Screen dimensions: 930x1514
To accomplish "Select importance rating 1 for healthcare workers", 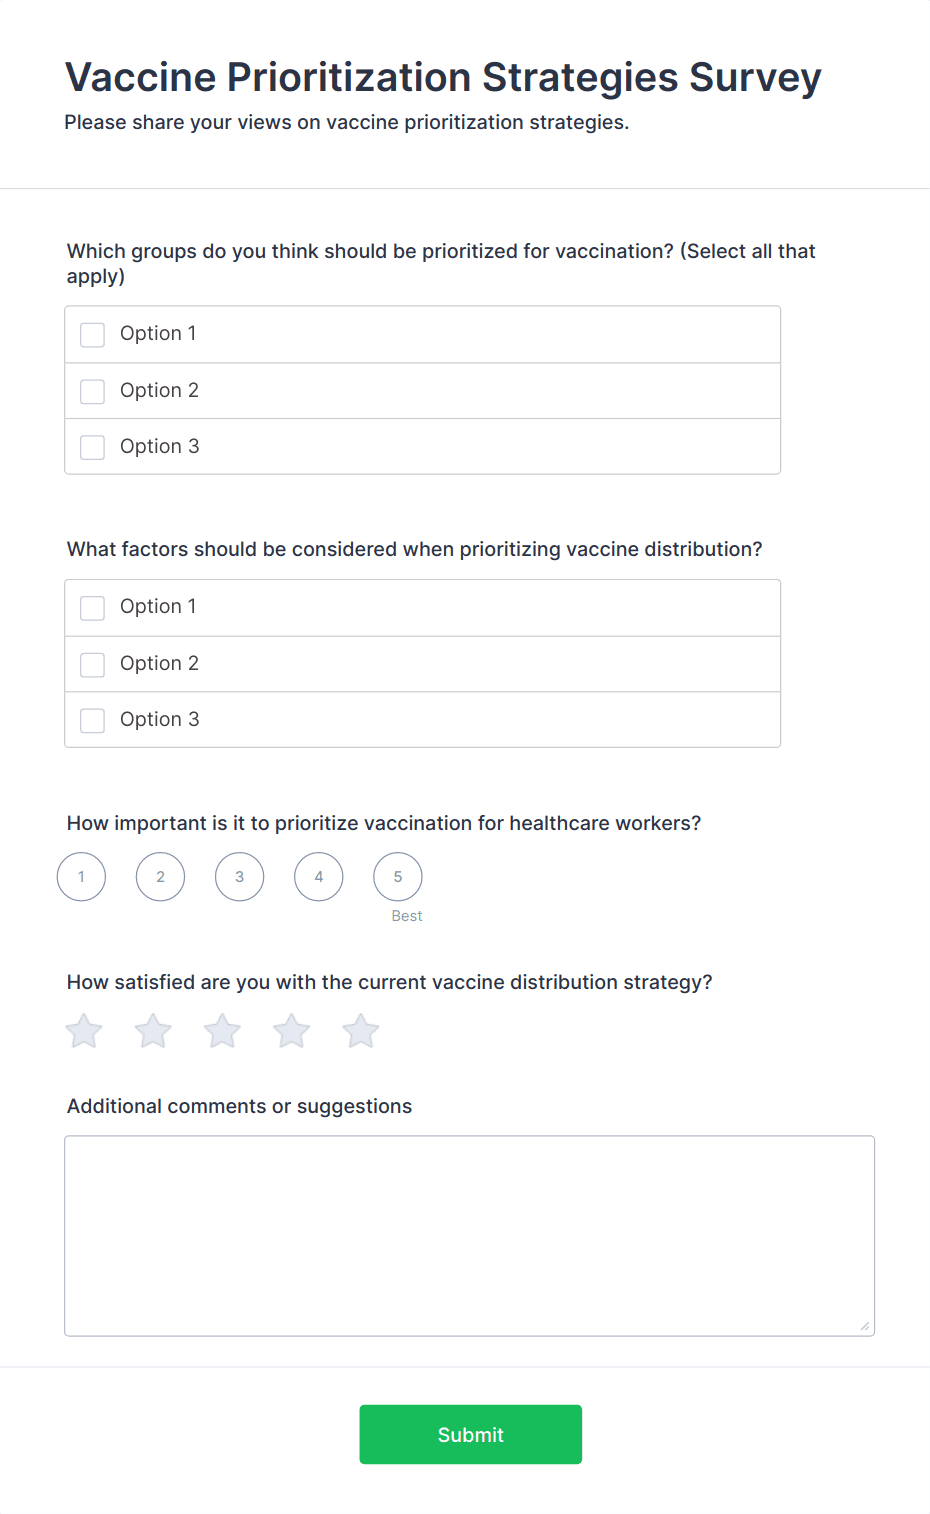I will coord(81,877).
